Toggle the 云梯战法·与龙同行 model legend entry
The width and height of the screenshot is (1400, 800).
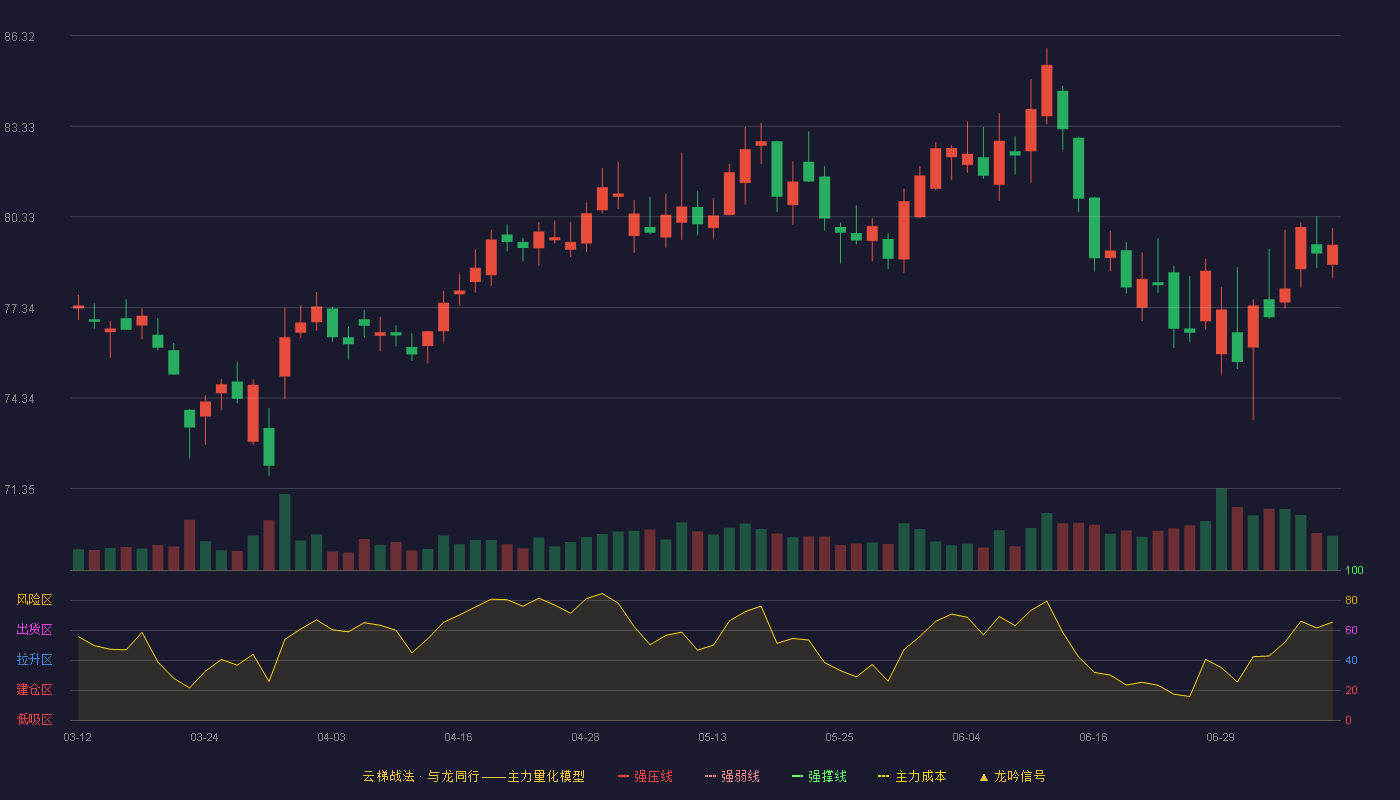click(473, 776)
